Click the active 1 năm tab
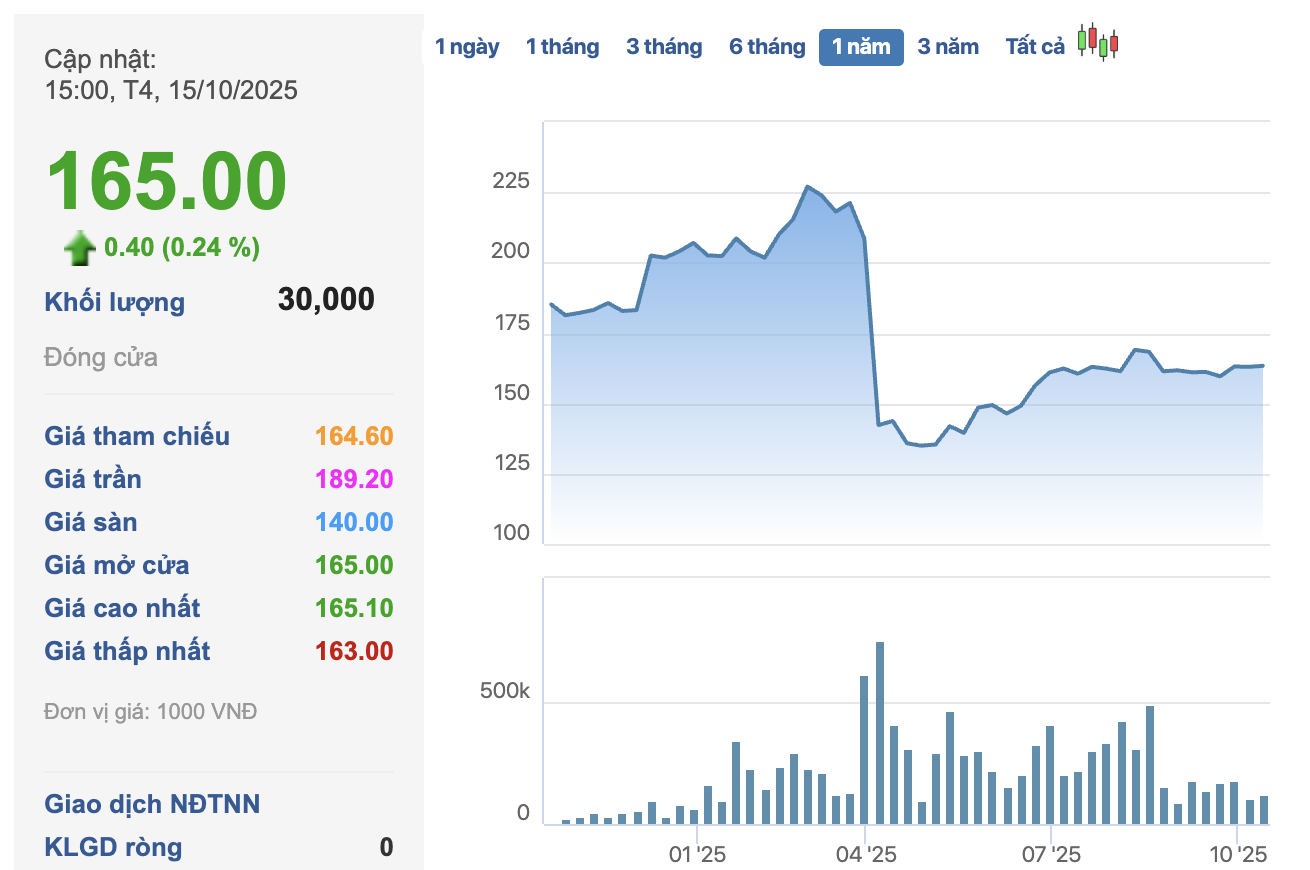This screenshot has width=1310, height=870. 861,47
